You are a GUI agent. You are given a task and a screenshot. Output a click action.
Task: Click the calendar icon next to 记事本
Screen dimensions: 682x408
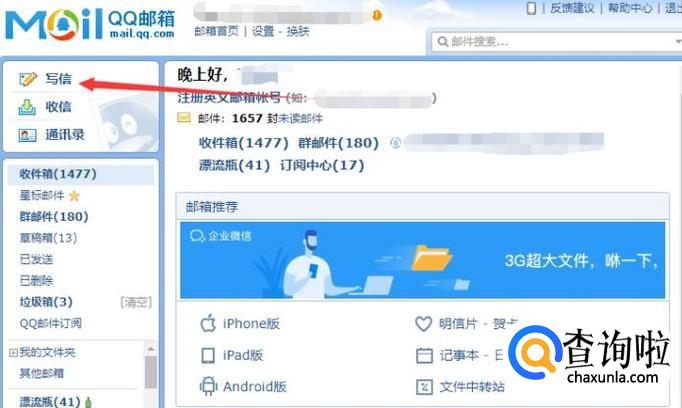pyautogui.click(x=424, y=355)
